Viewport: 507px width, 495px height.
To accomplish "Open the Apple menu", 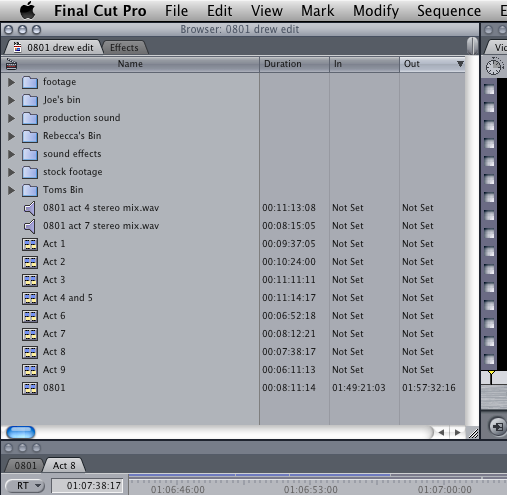I will (28, 11).
